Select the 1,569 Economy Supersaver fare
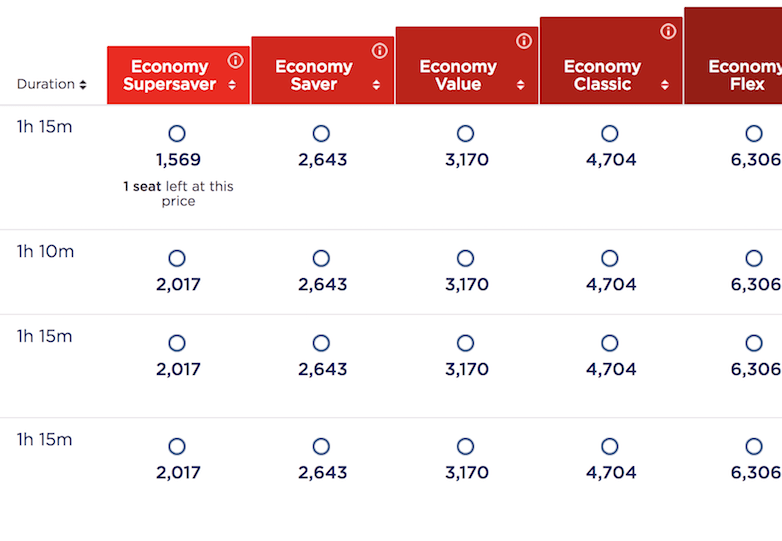782x541 pixels. tap(177, 134)
